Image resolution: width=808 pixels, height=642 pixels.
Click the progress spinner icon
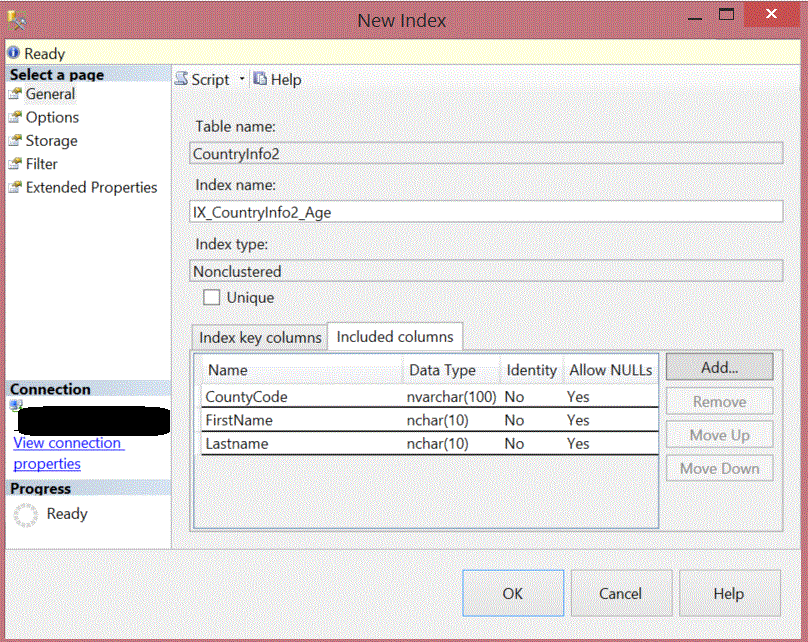(25, 515)
